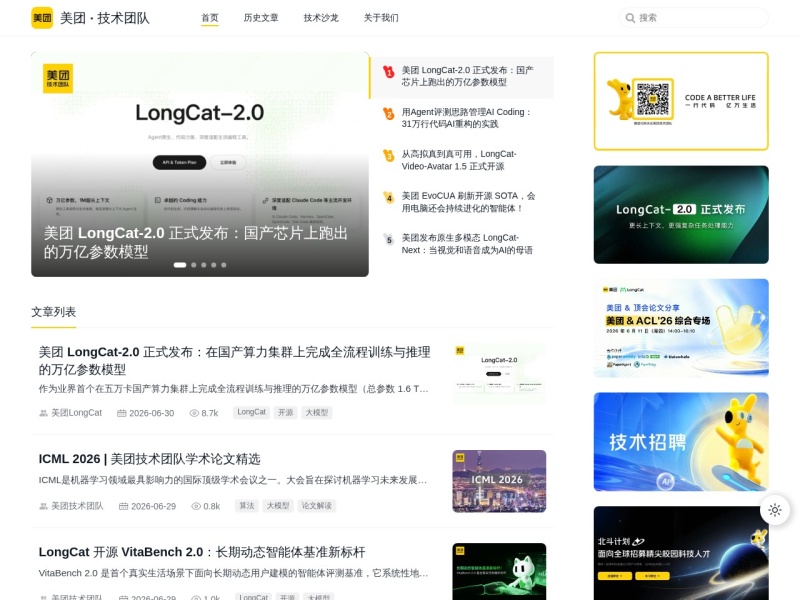Toggle the light/dark theme sun button
The image size is (800, 600).
(x=774, y=510)
